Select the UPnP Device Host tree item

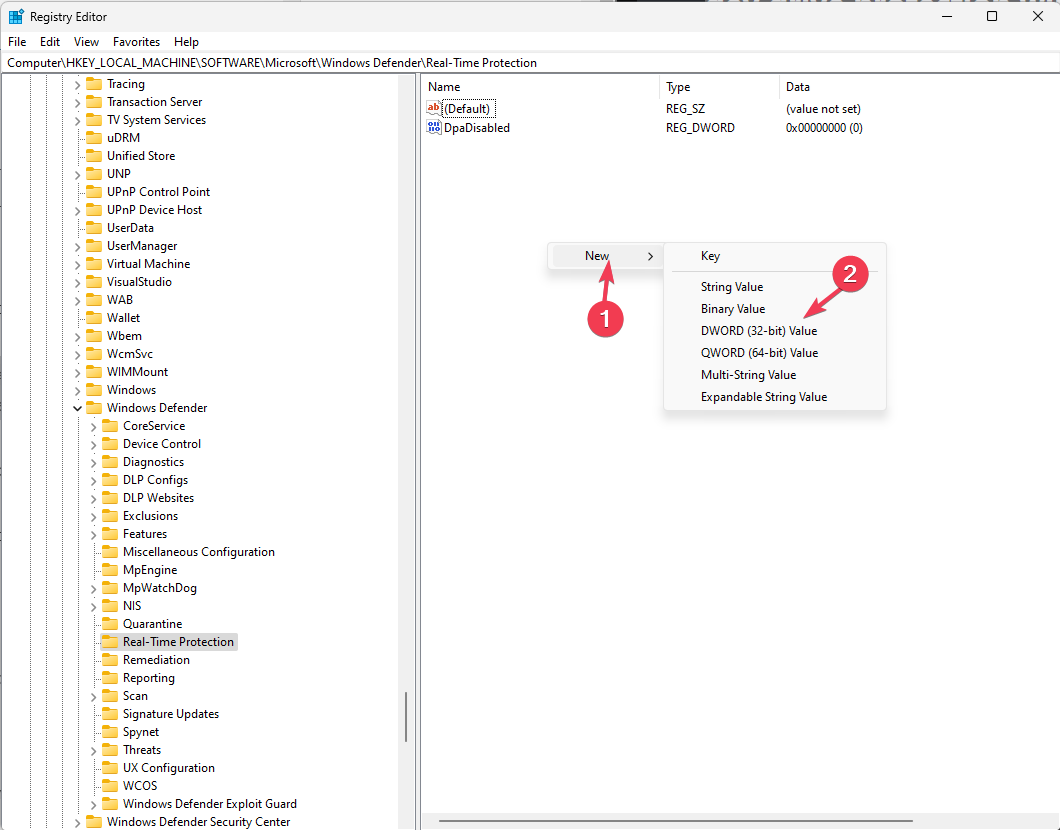tap(154, 210)
